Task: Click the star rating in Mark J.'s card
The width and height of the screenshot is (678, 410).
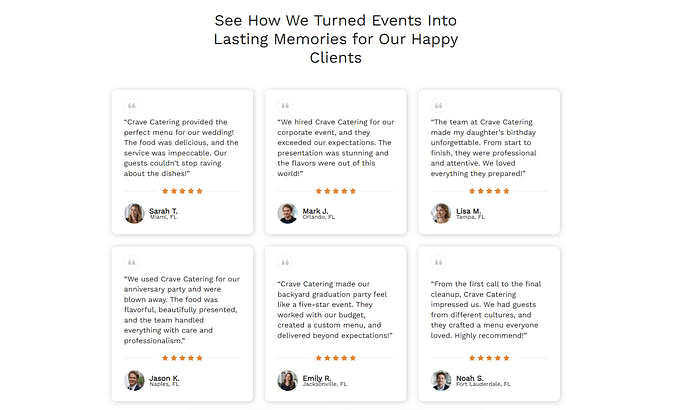Action: (x=336, y=191)
